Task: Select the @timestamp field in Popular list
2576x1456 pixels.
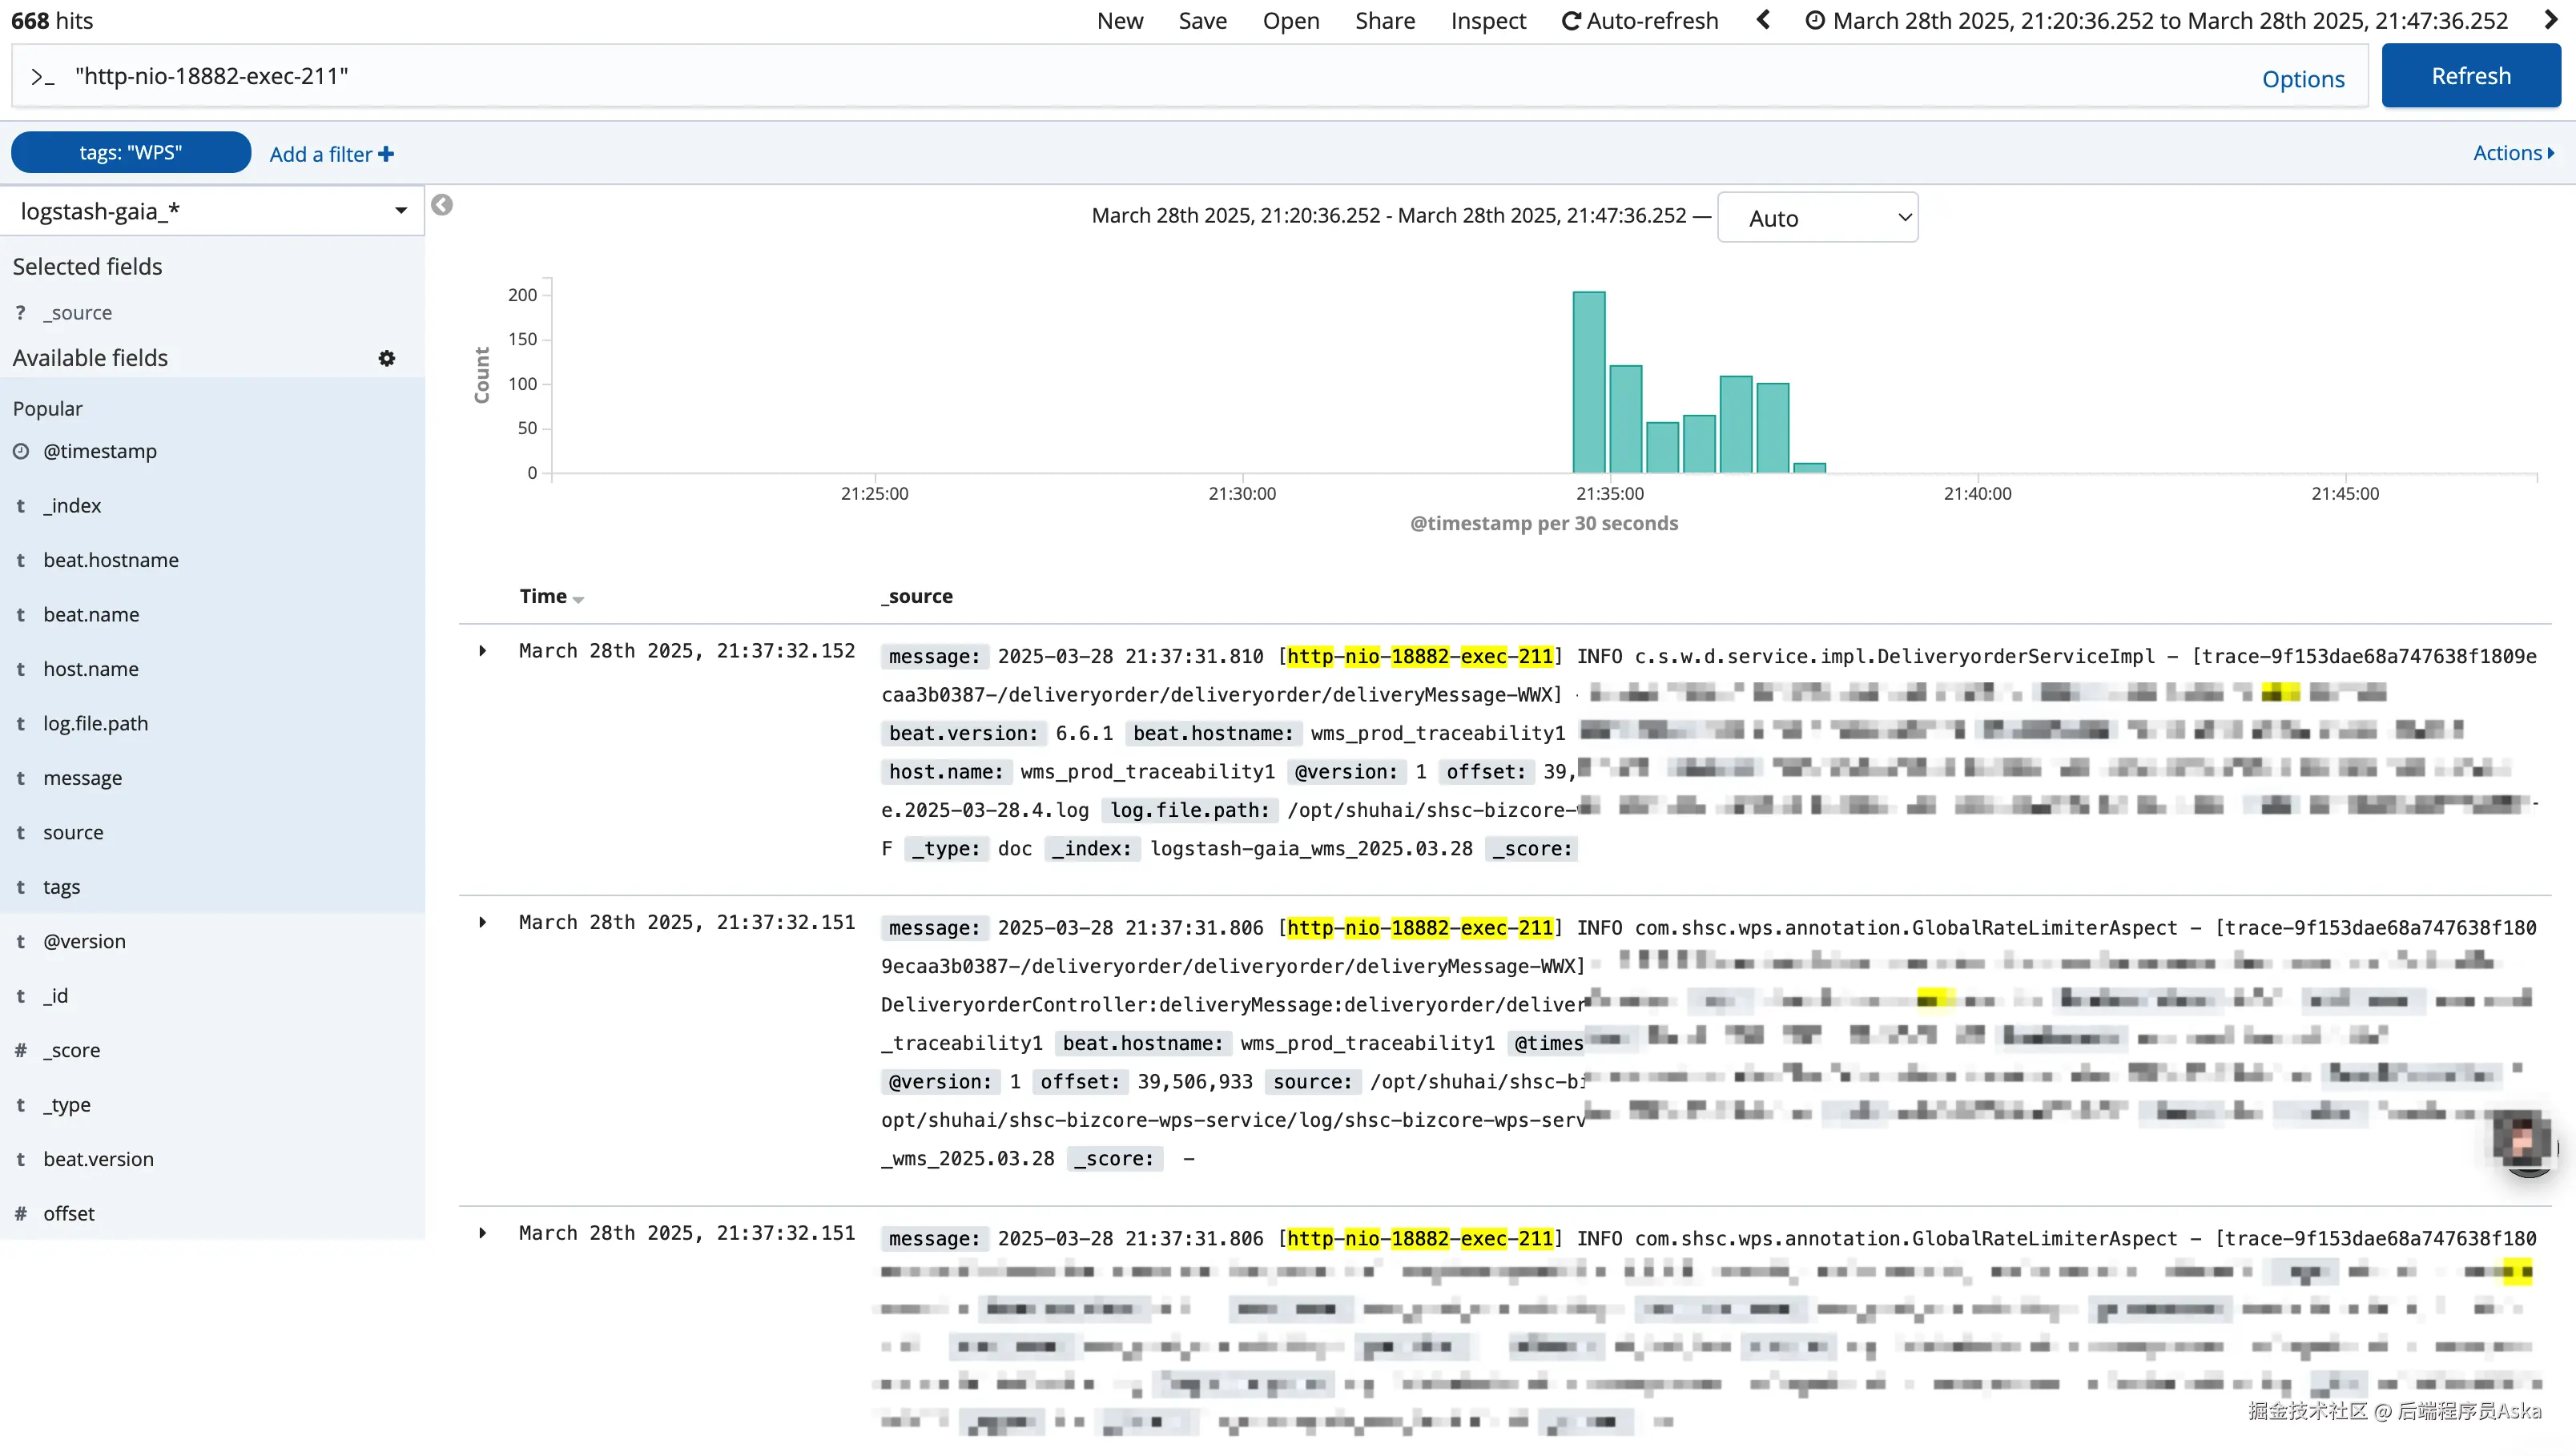Action: point(100,451)
